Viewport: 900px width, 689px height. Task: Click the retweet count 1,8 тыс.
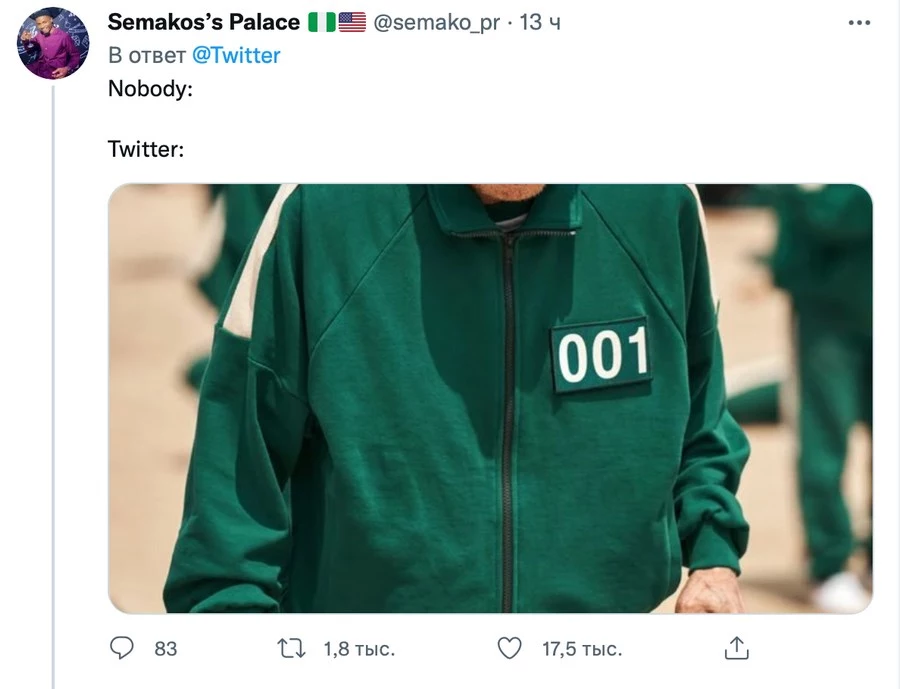pos(359,649)
